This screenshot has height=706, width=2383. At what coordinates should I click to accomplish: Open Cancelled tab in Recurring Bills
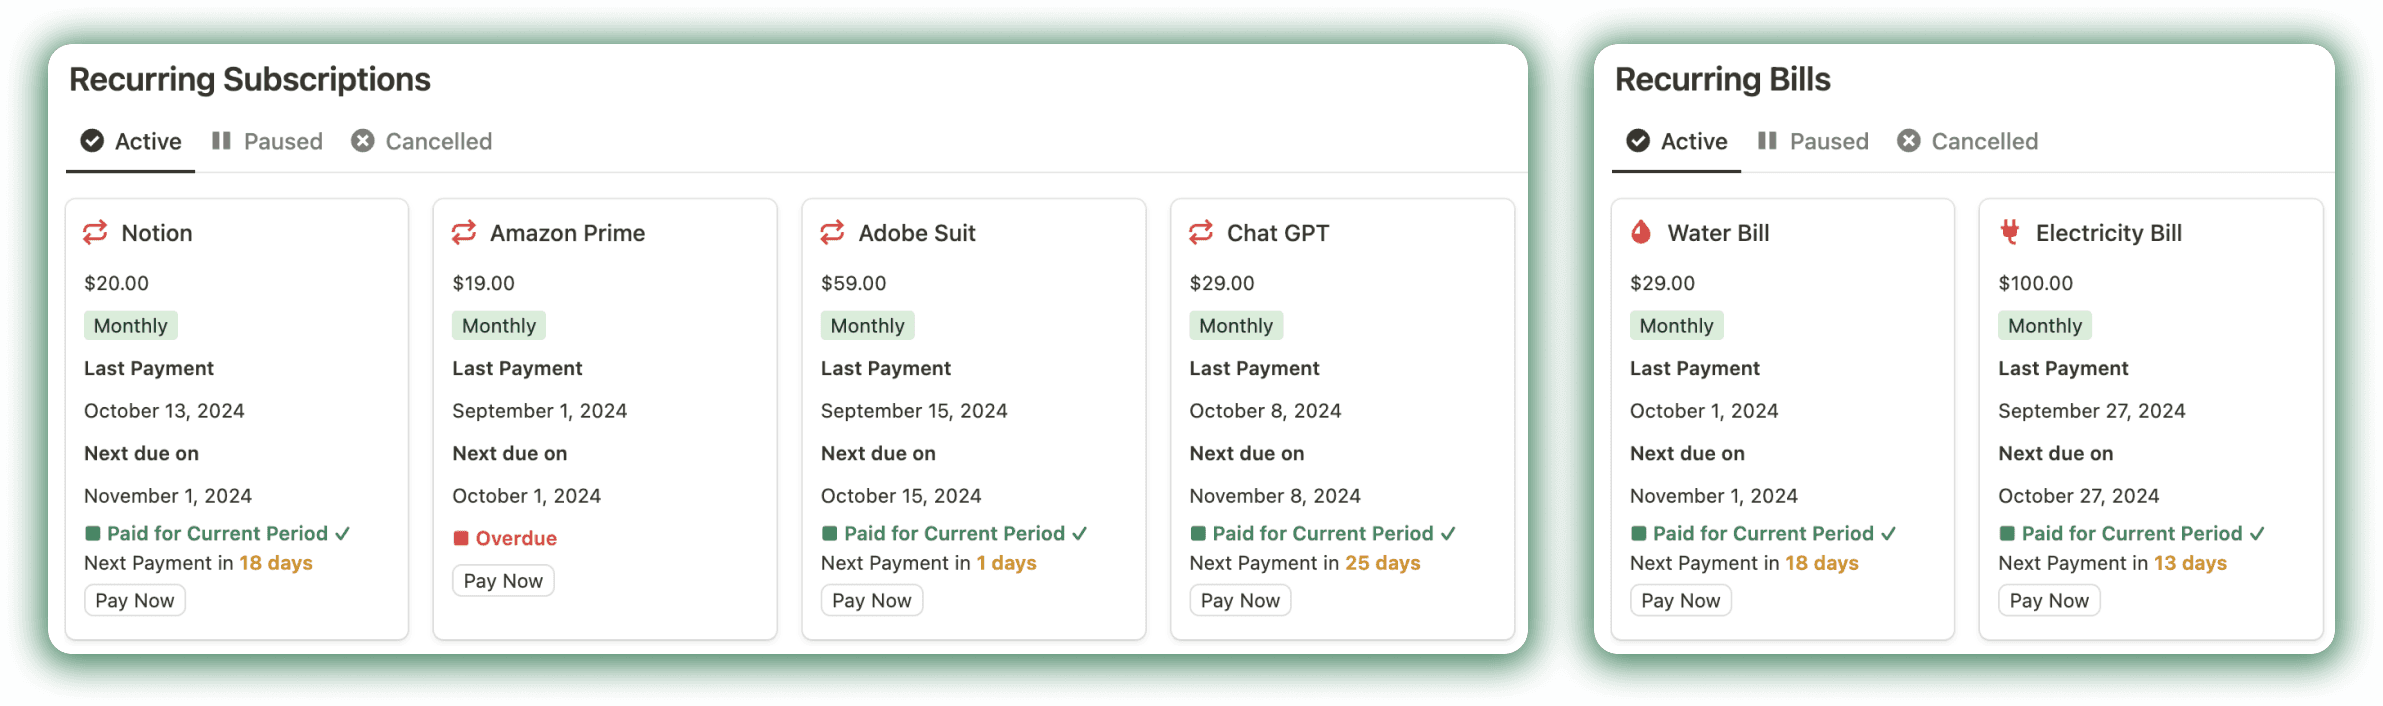point(1968,141)
